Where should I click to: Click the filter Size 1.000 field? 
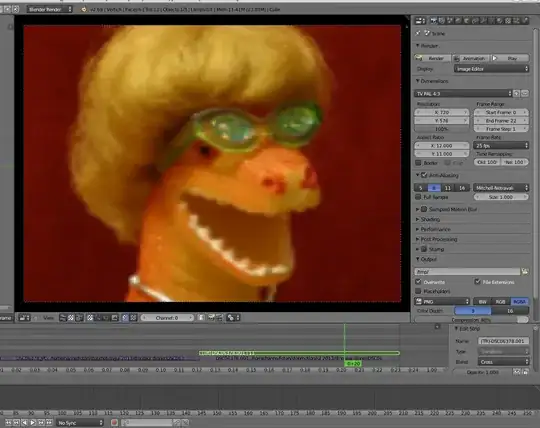tap(501, 197)
